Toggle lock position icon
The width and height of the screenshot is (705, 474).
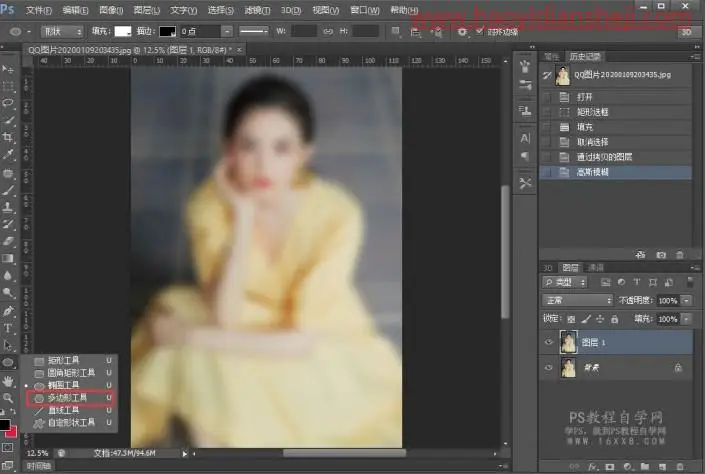coord(600,319)
